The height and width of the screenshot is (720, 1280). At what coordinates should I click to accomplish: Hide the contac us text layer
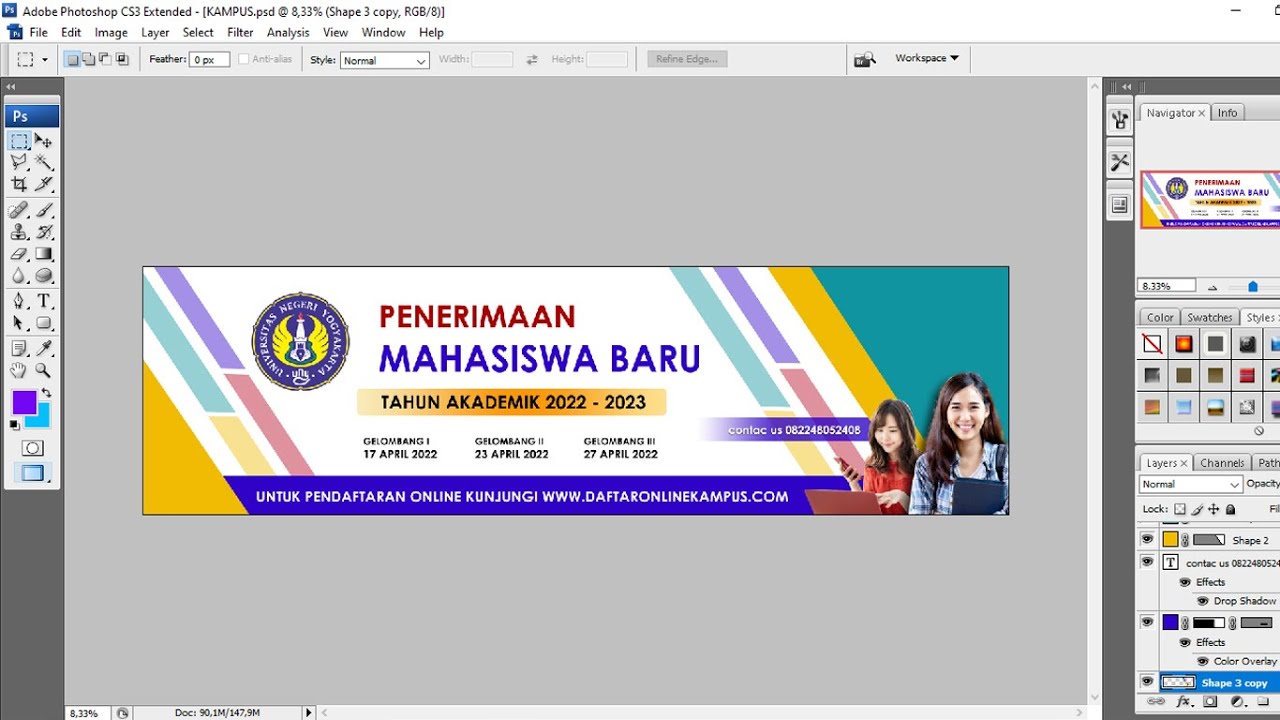pyautogui.click(x=1147, y=562)
